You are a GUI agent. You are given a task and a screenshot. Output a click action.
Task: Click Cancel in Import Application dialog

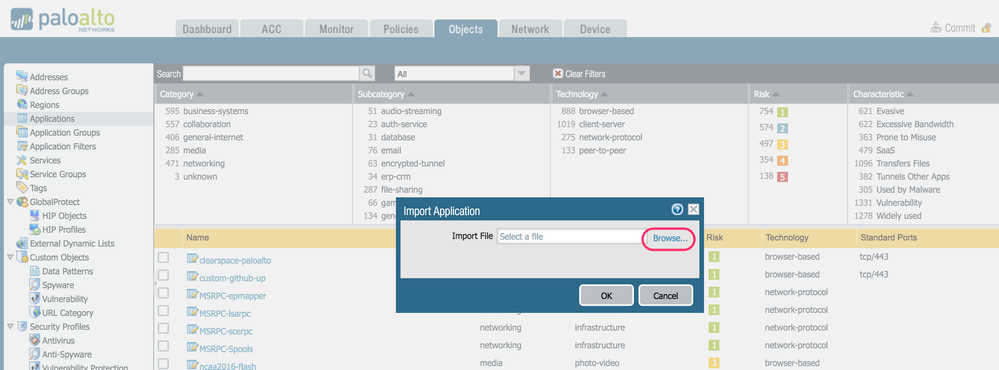[x=665, y=295]
